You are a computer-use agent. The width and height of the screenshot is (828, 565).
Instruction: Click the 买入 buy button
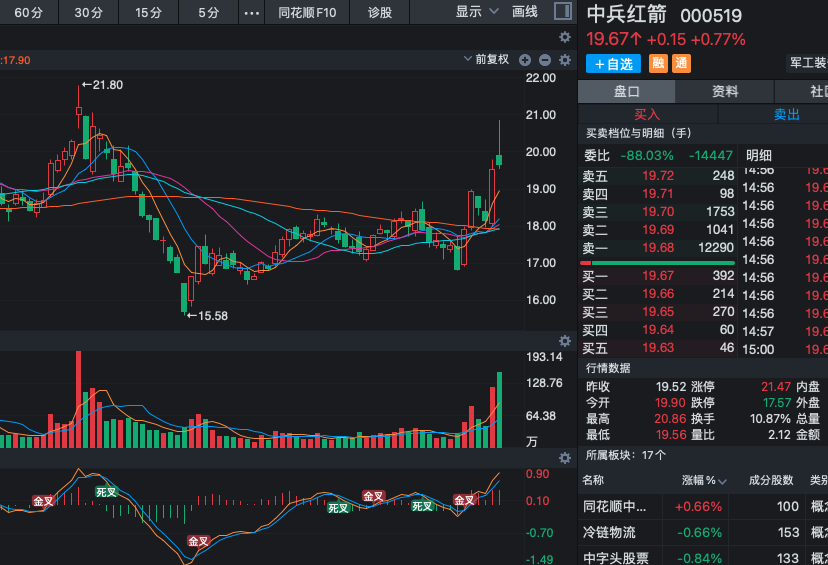point(647,114)
